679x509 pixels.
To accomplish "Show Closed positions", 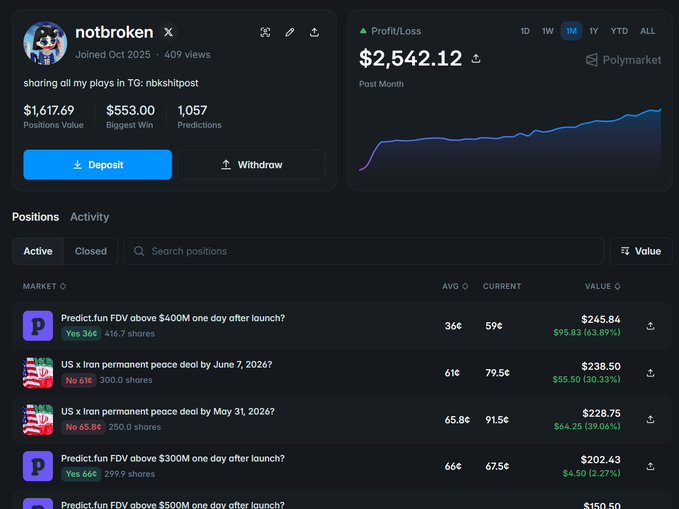I will pyautogui.click(x=91, y=251).
